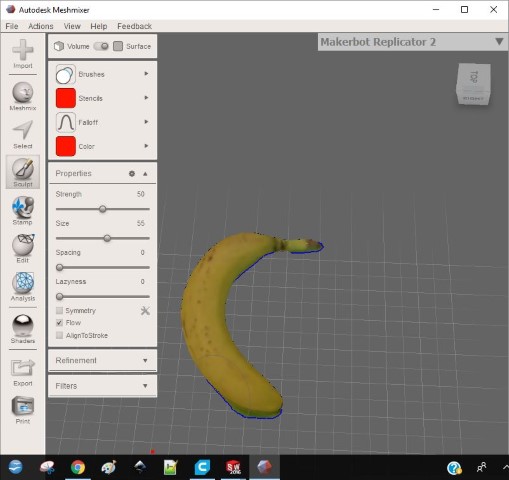Open the View menu

72,26
